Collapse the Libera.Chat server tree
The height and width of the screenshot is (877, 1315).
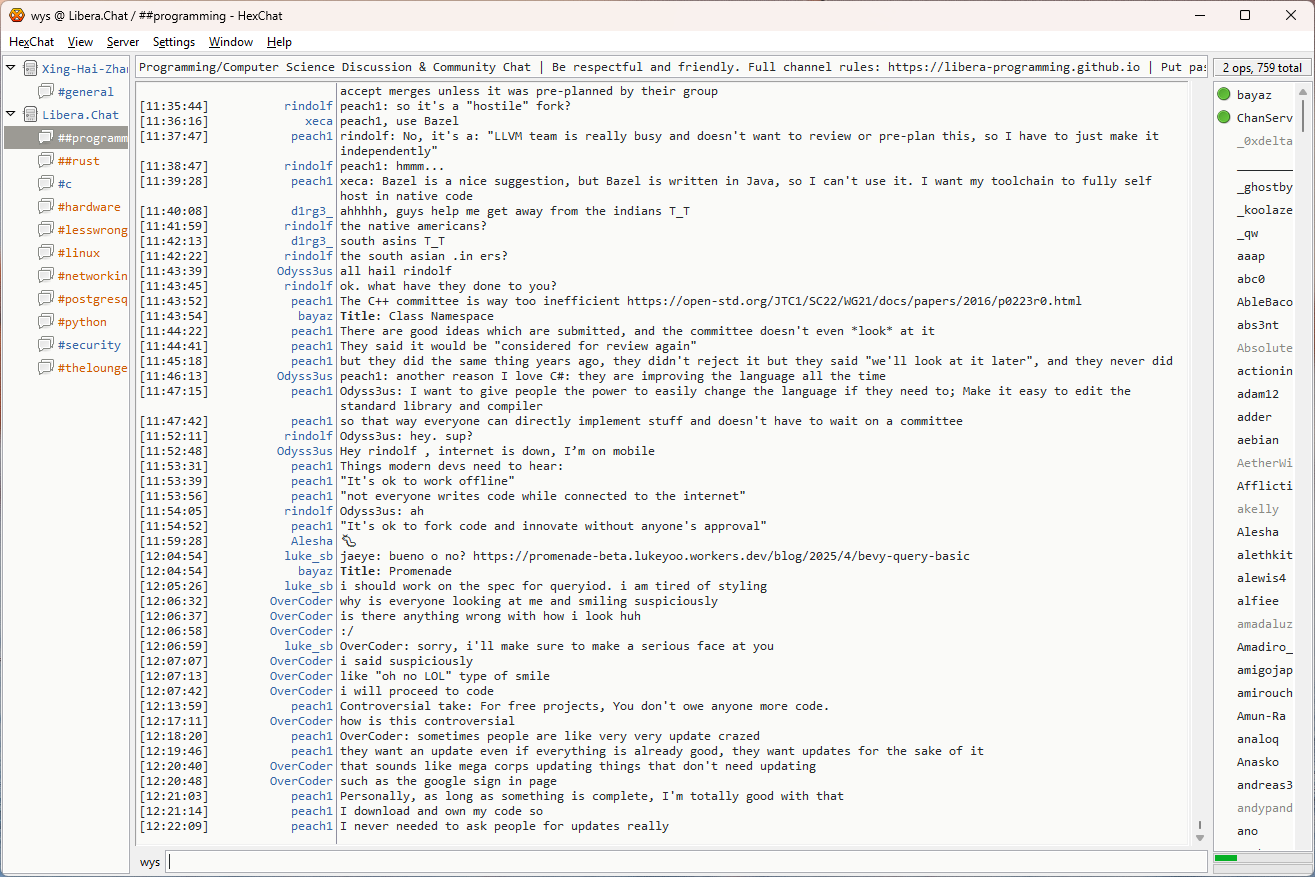(11, 114)
